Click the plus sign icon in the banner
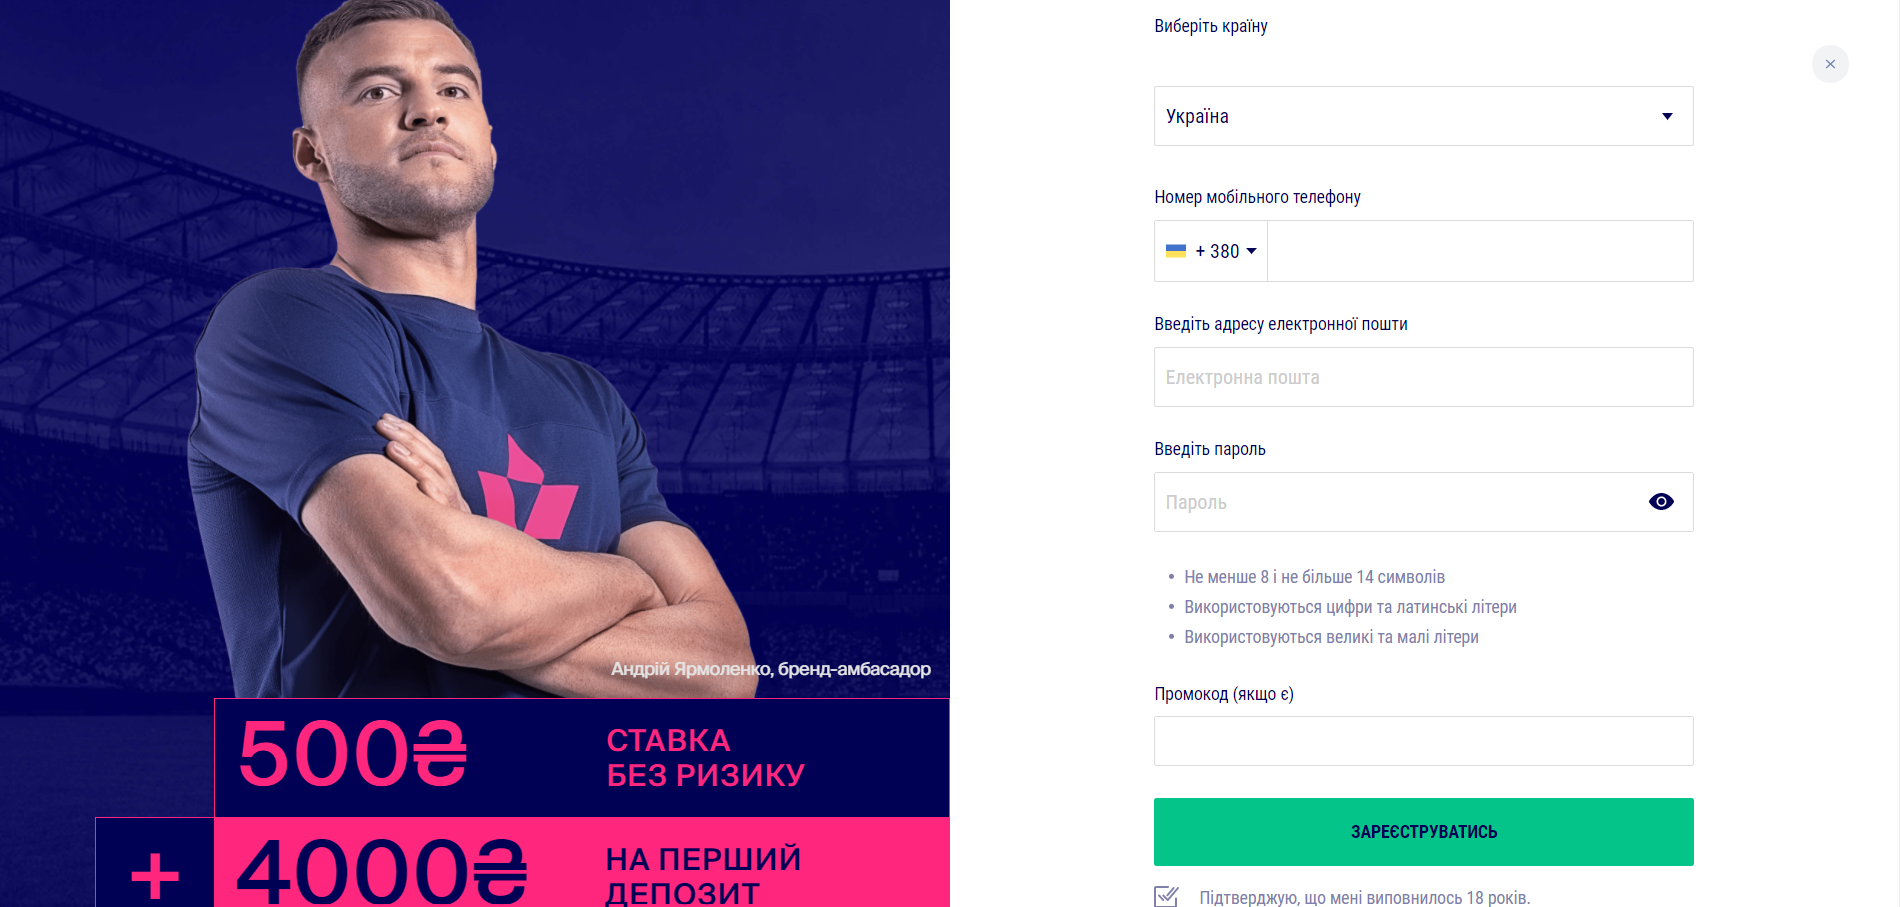This screenshot has height=907, width=1900. [x=155, y=875]
